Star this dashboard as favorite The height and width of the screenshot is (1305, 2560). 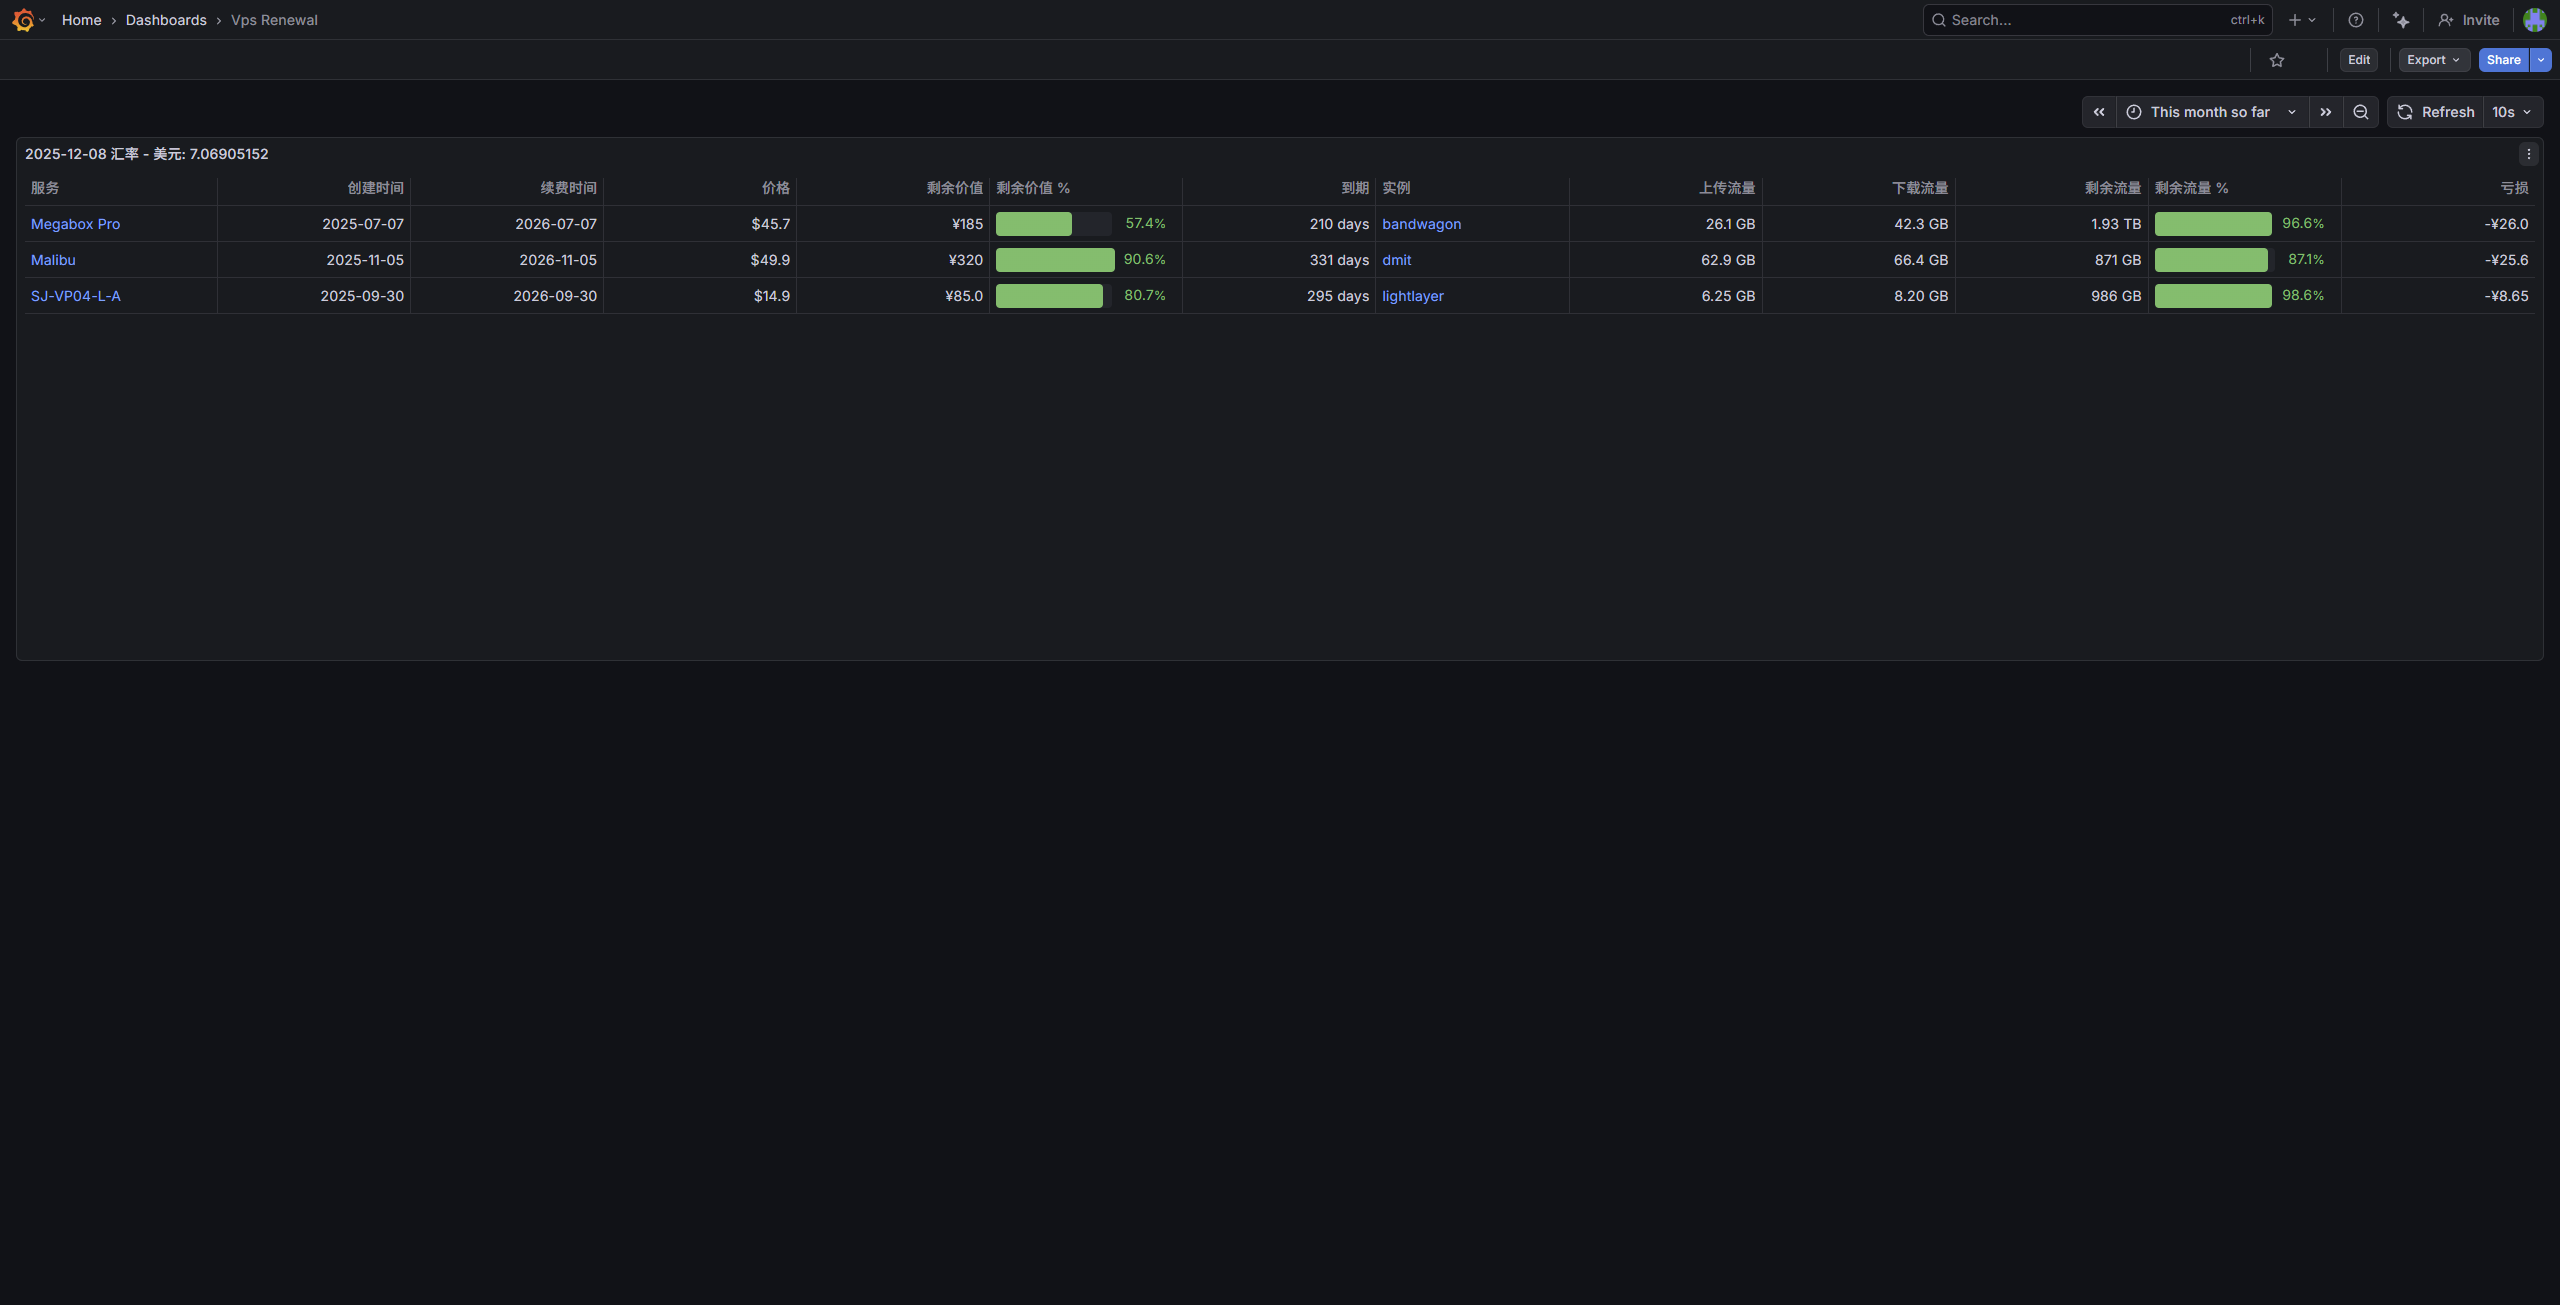coord(2277,60)
